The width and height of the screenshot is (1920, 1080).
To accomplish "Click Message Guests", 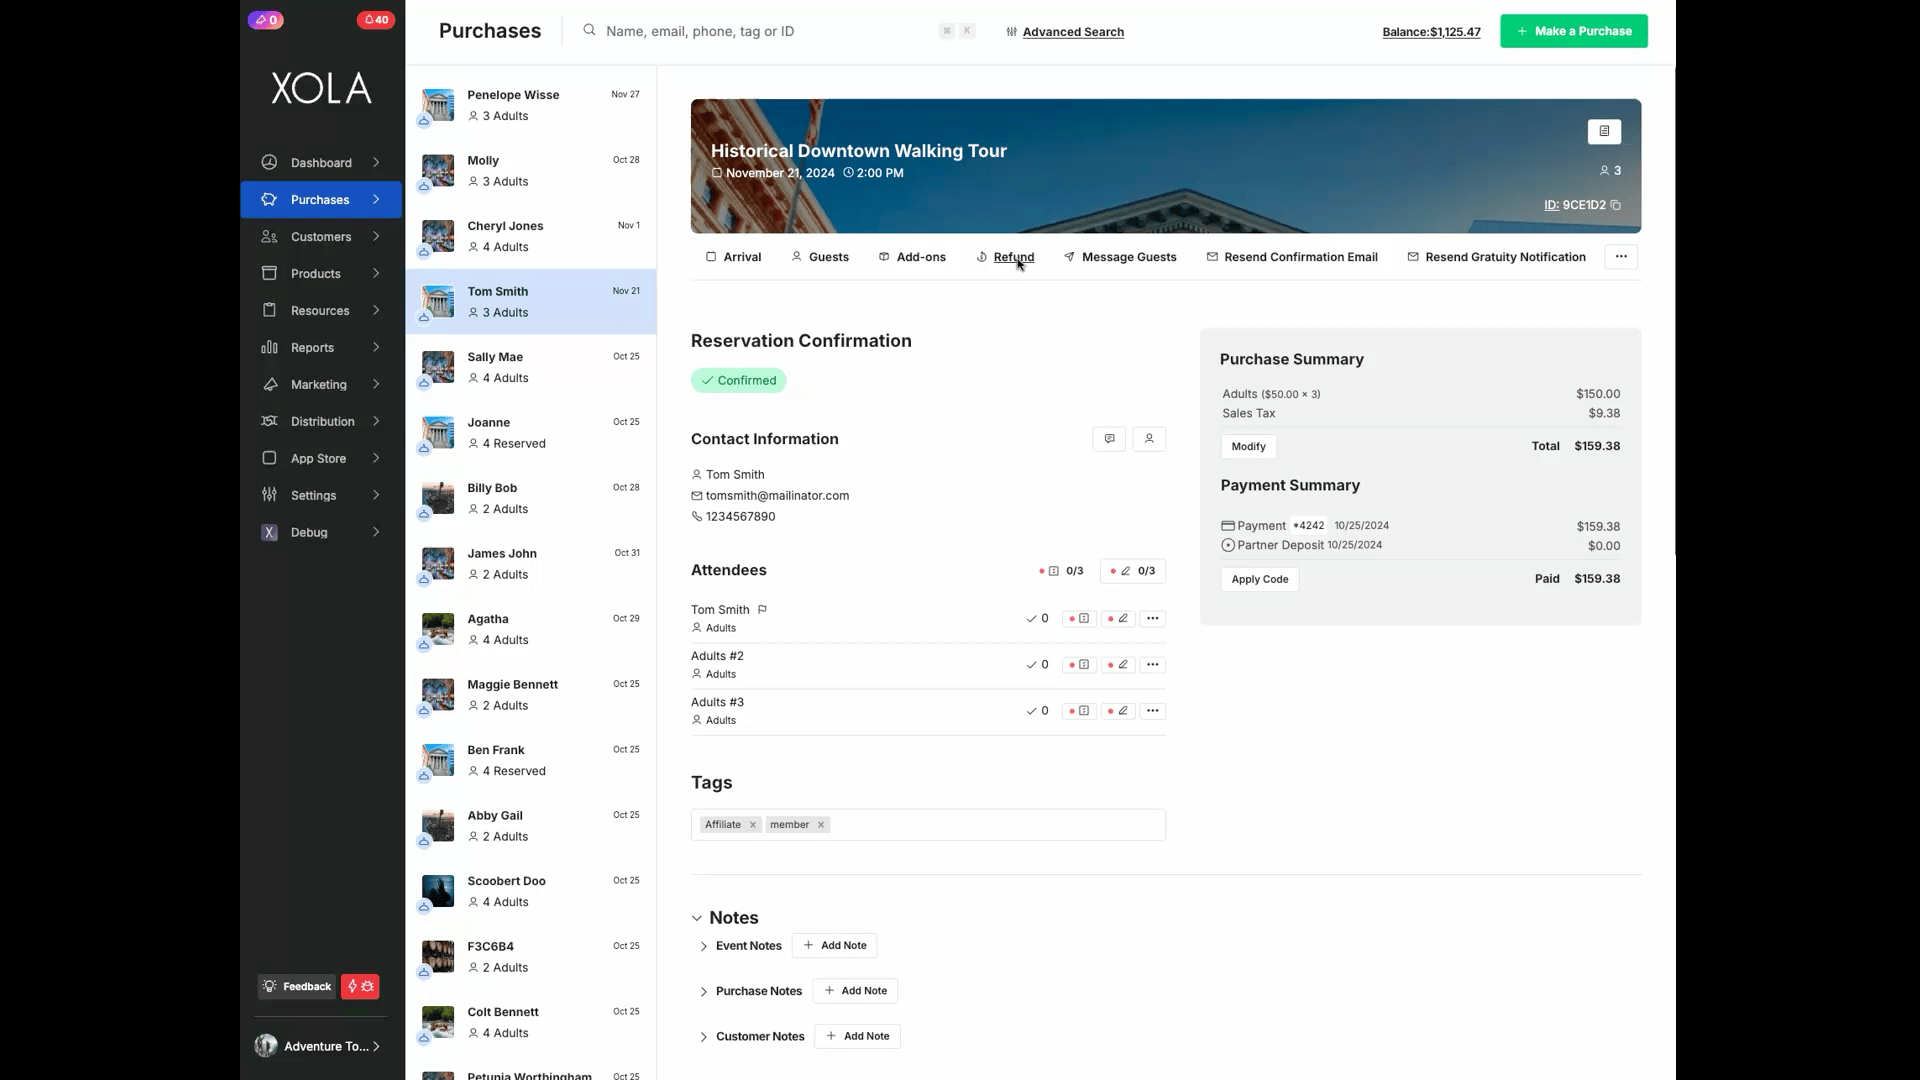I will (x=1120, y=257).
